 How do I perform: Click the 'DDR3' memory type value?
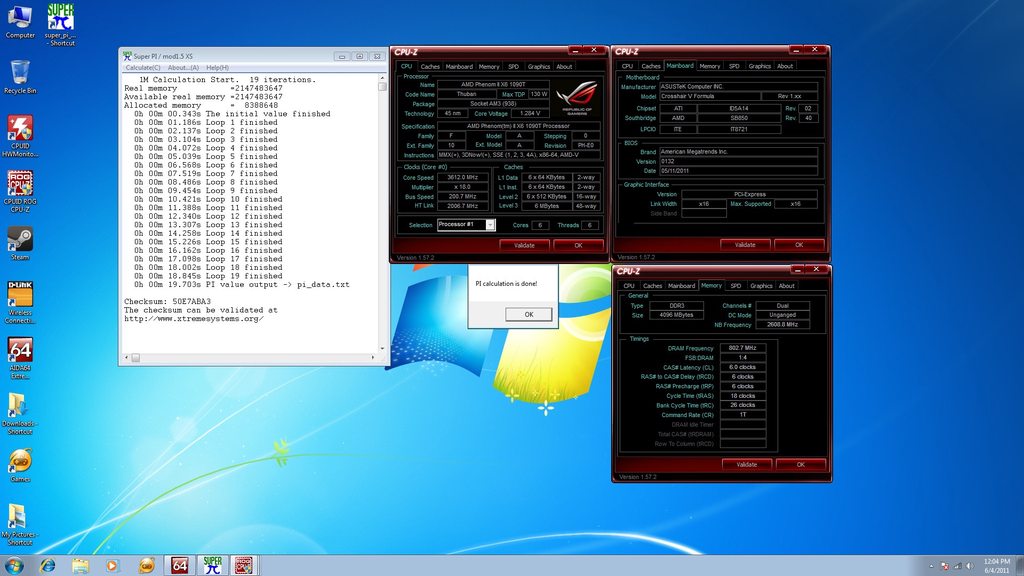coord(676,306)
